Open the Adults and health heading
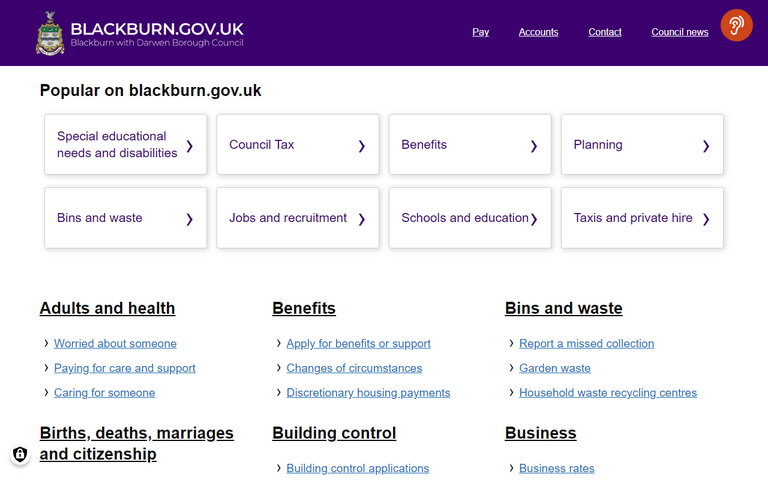The width and height of the screenshot is (768, 480). pyautogui.click(x=107, y=308)
